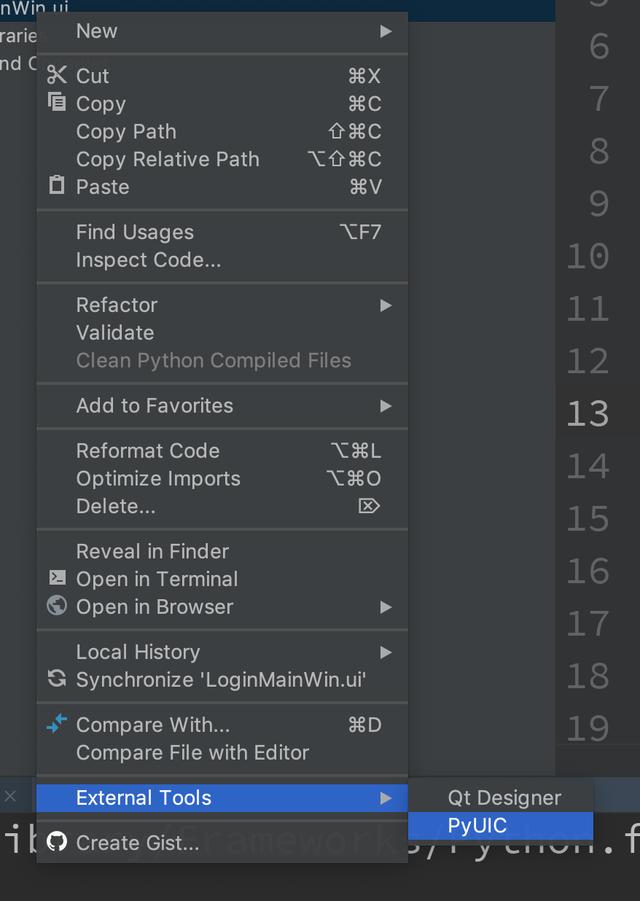Click the Copy documents icon
The height and width of the screenshot is (901, 640).
(56, 102)
